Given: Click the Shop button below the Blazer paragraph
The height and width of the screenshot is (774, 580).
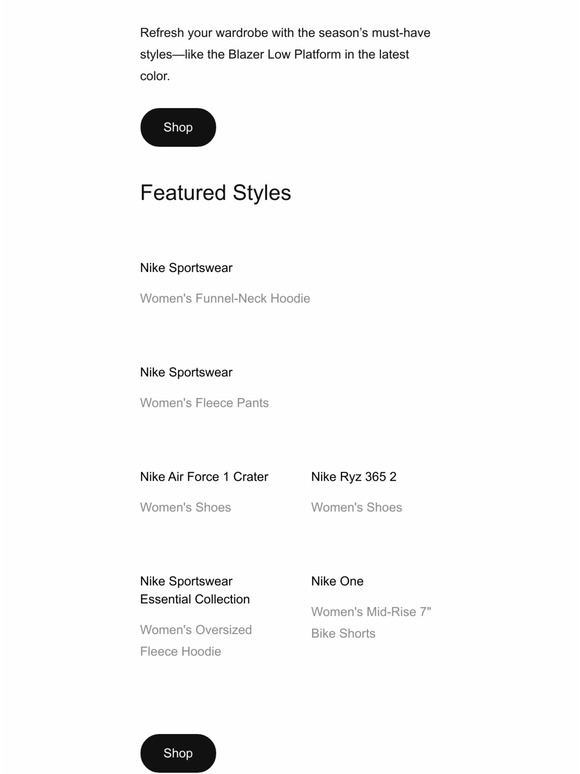Looking at the screenshot, I should coord(178,127).
